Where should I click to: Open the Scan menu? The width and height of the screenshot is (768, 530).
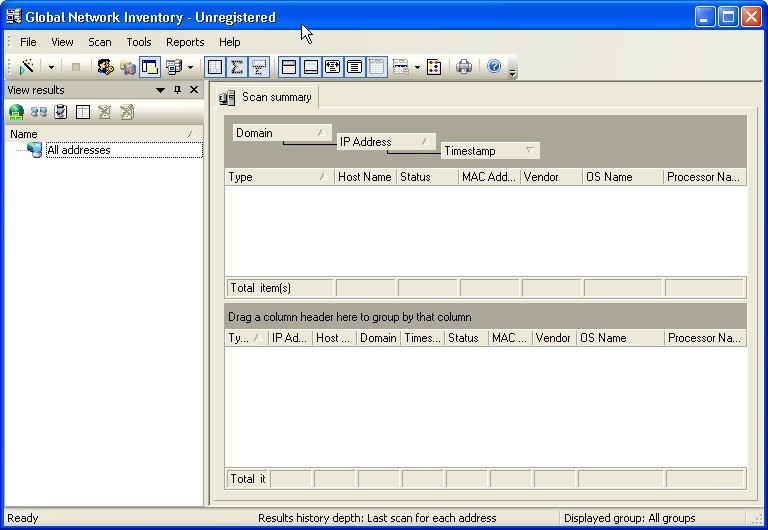[99, 42]
